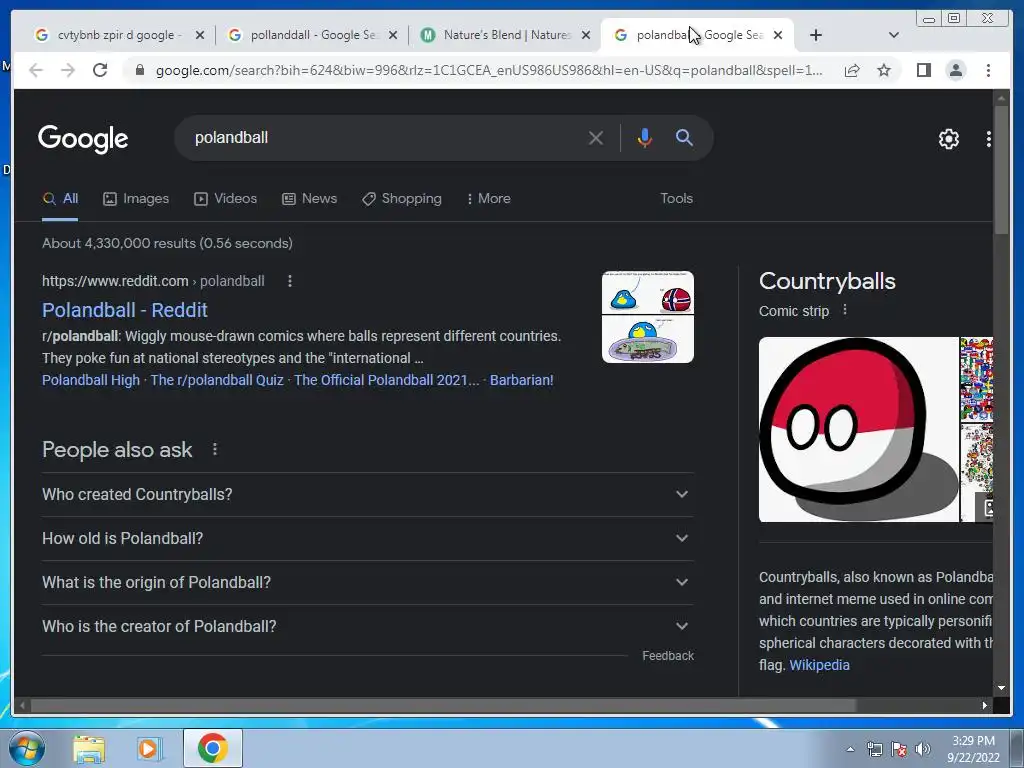Open a new tab with plus button
Screen dimensions: 1024x768
pos(816,35)
